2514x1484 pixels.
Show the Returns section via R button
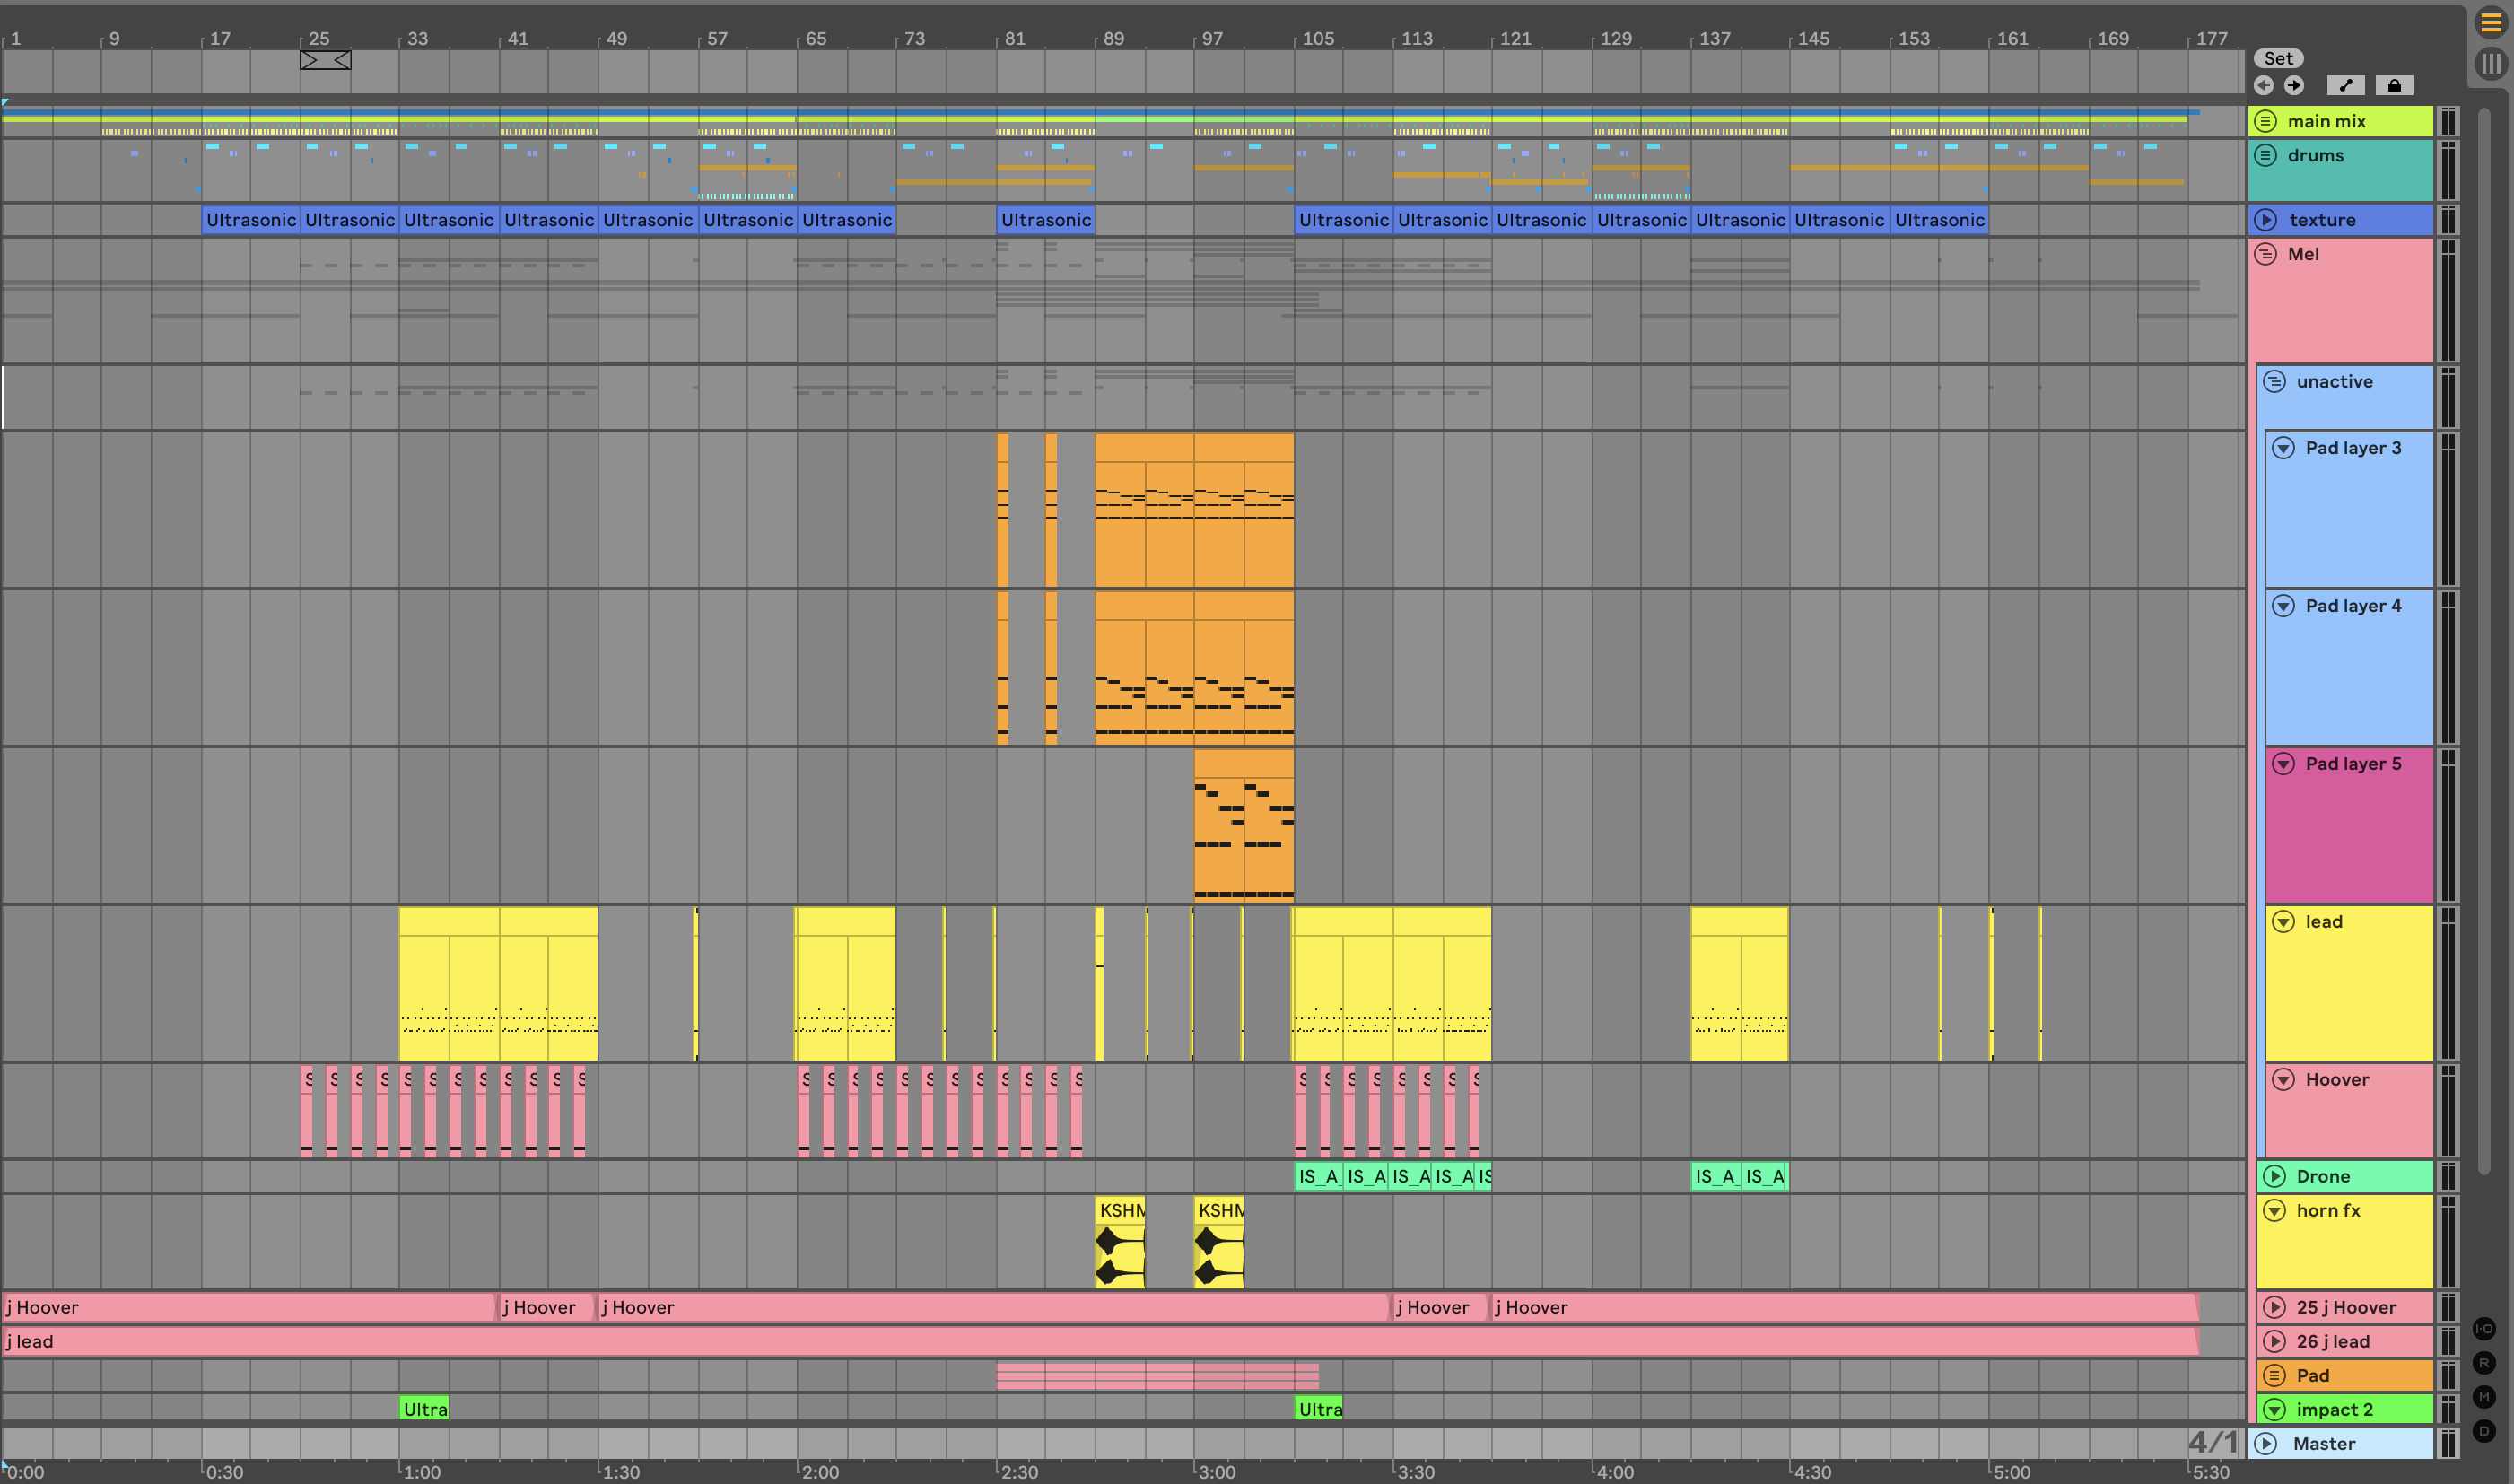(2484, 1363)
